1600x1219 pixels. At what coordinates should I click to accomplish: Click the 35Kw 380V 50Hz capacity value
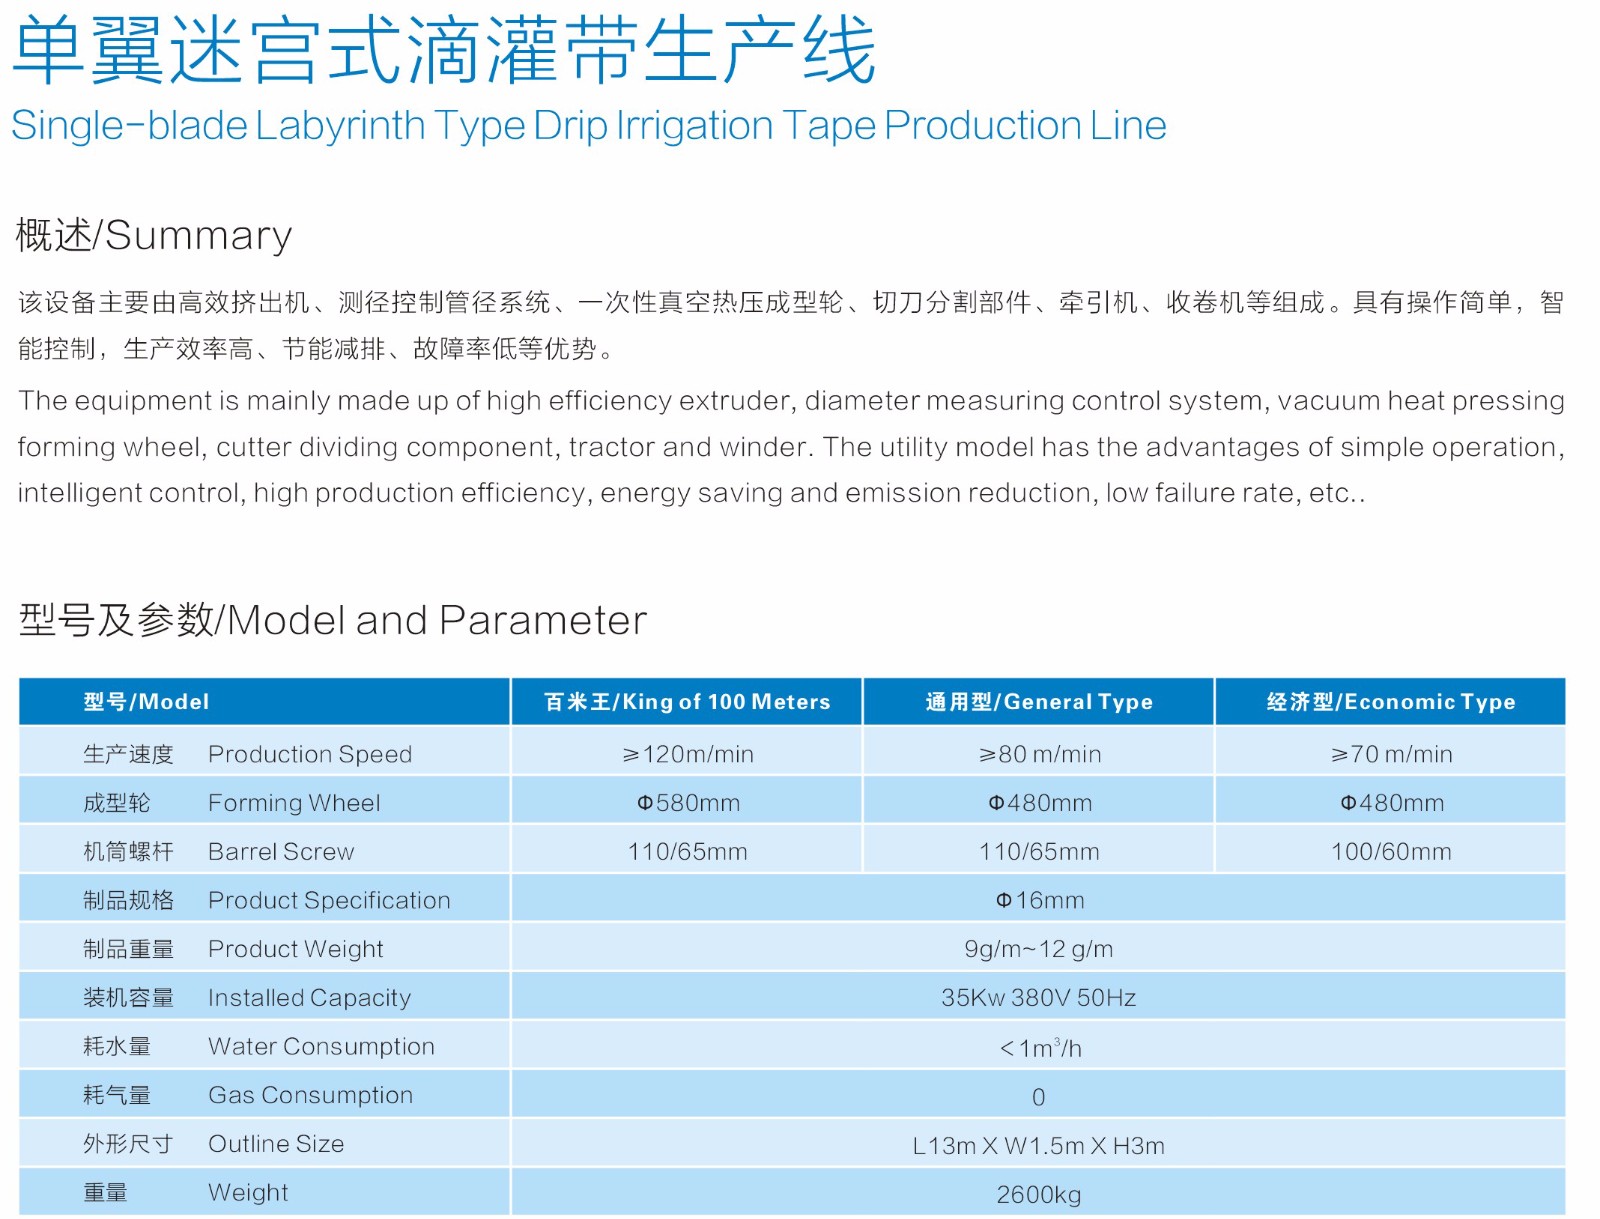1039,998
